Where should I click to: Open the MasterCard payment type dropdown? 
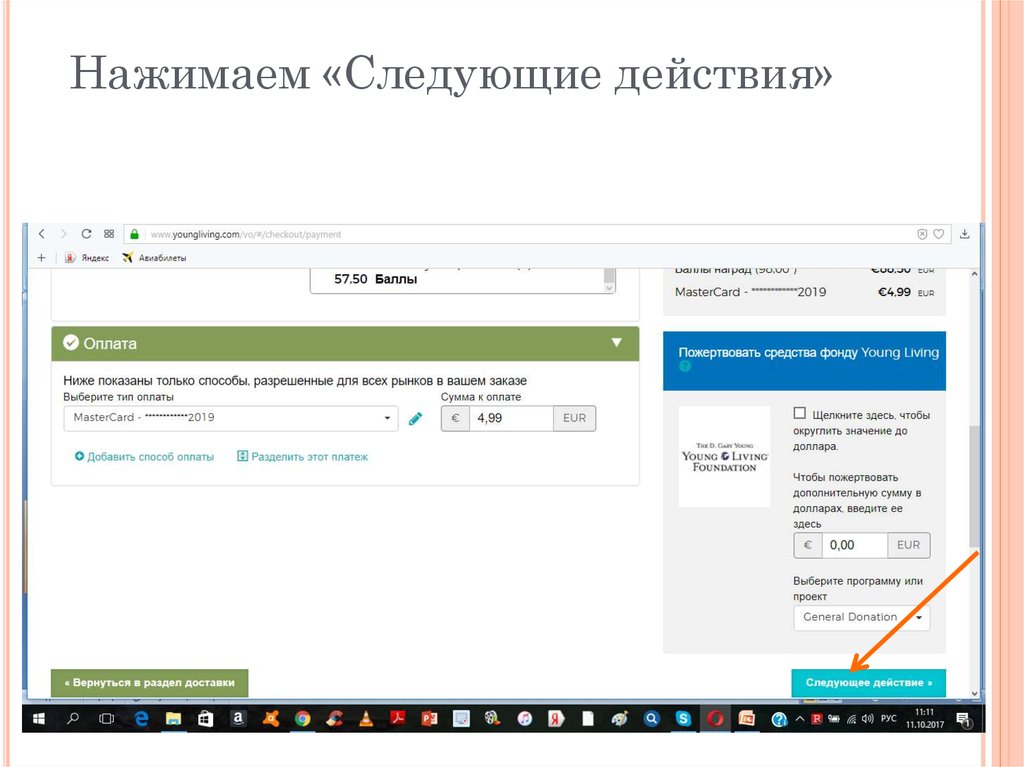pyautogui.click(x=230, y=418)
